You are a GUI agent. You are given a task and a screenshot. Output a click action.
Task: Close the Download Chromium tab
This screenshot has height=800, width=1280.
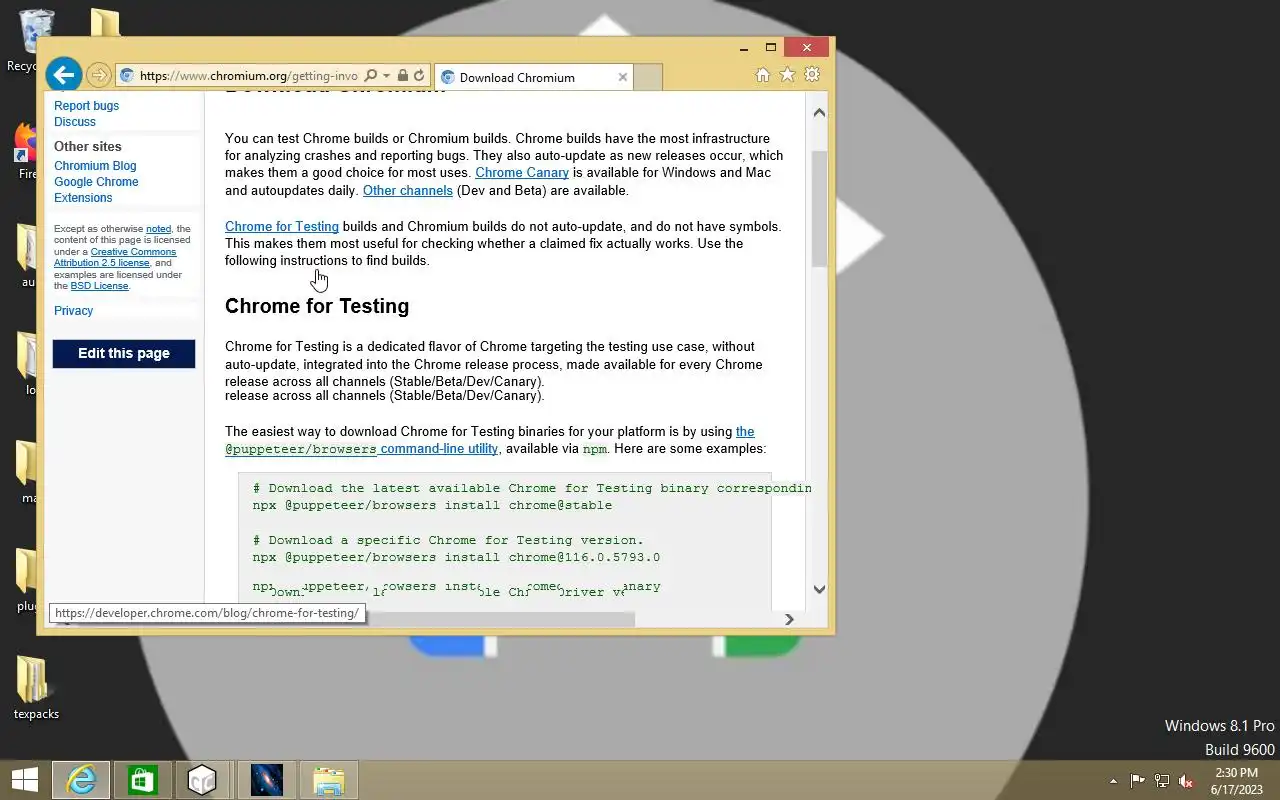point(623,77)
